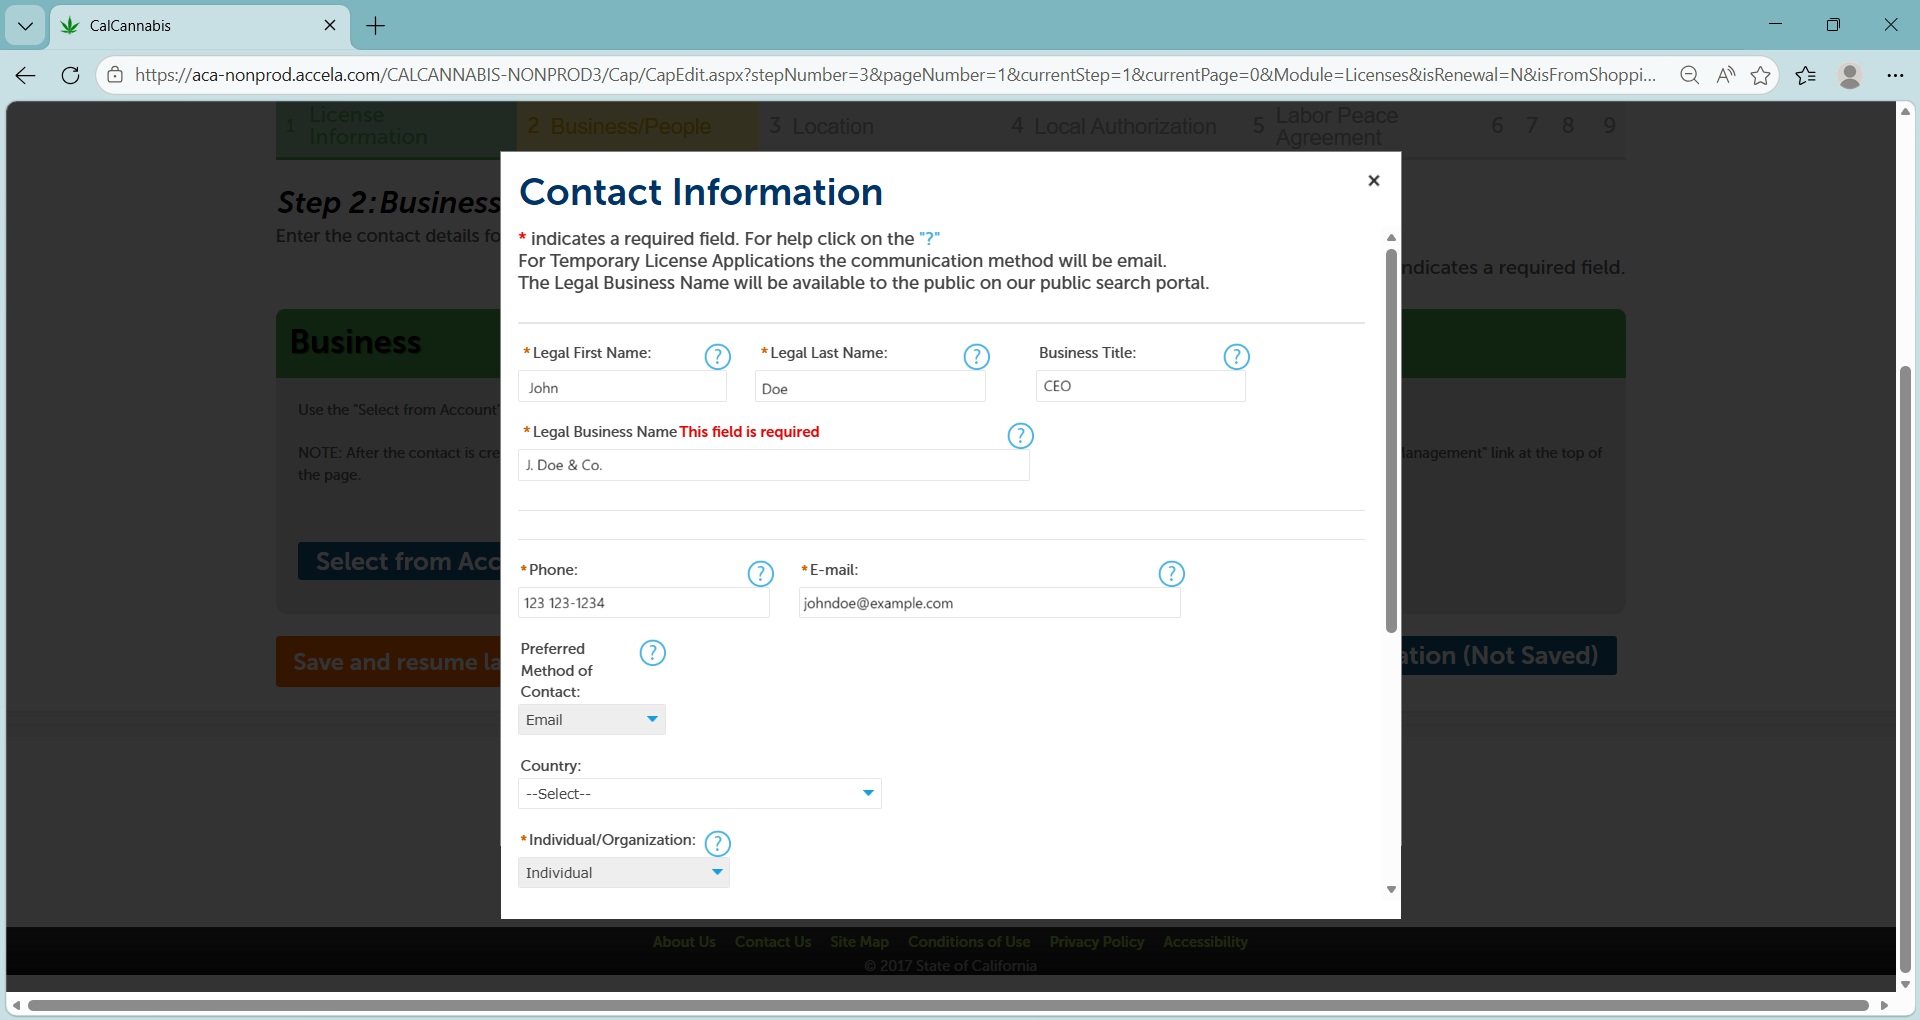This screenshot has height=1020, width=1920.
Task: Open the Contact Us footer link
Action: point(773,942)
